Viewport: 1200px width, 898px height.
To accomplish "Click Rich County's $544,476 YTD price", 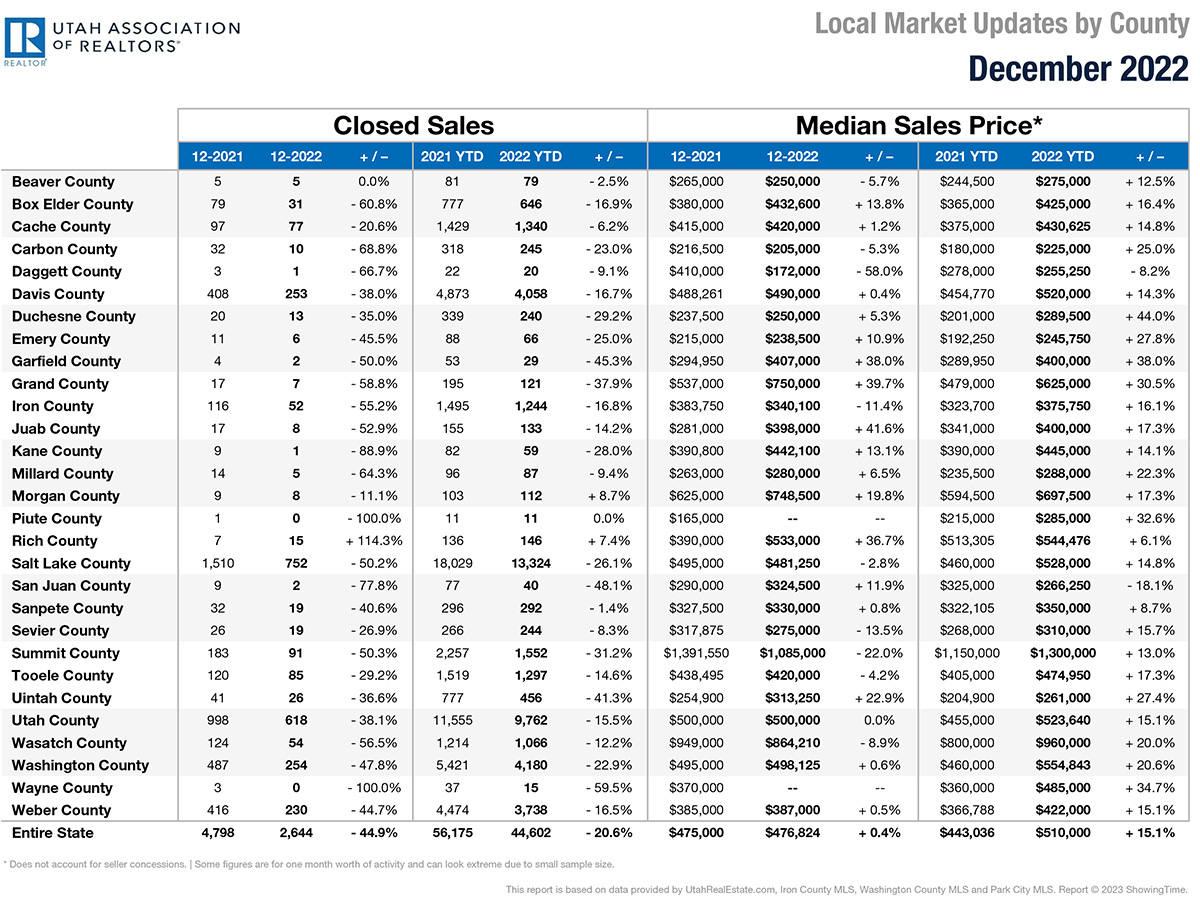I will 1063,541.
